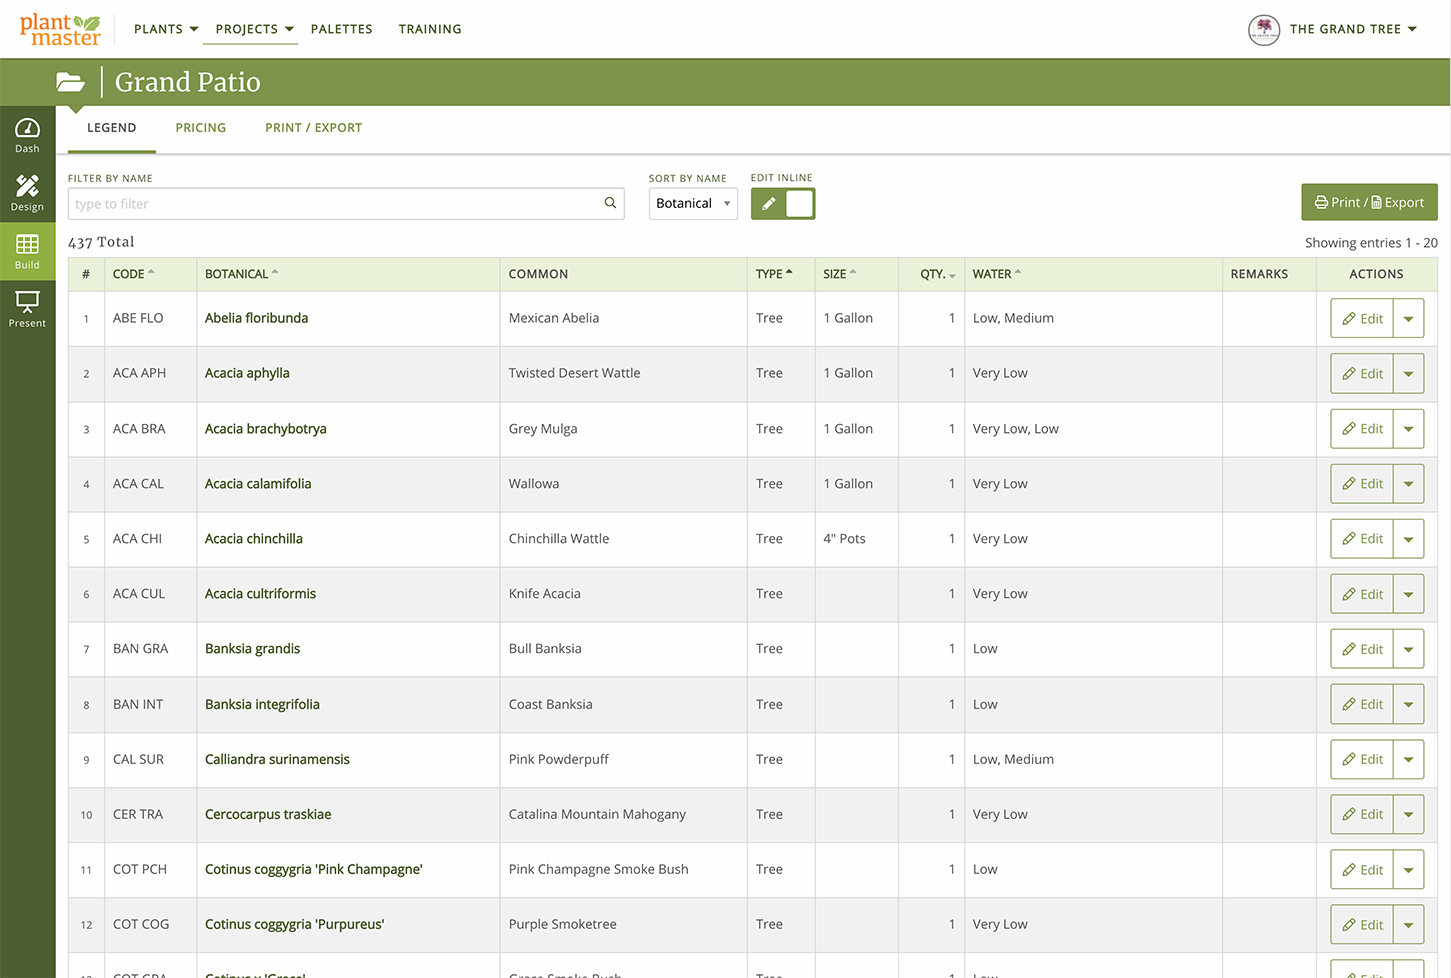Viewport: 1451px width, 978px height.
Task: Click The Grand Tree profile avatar
Action: pyautogui.click(x=1264, y=29)
